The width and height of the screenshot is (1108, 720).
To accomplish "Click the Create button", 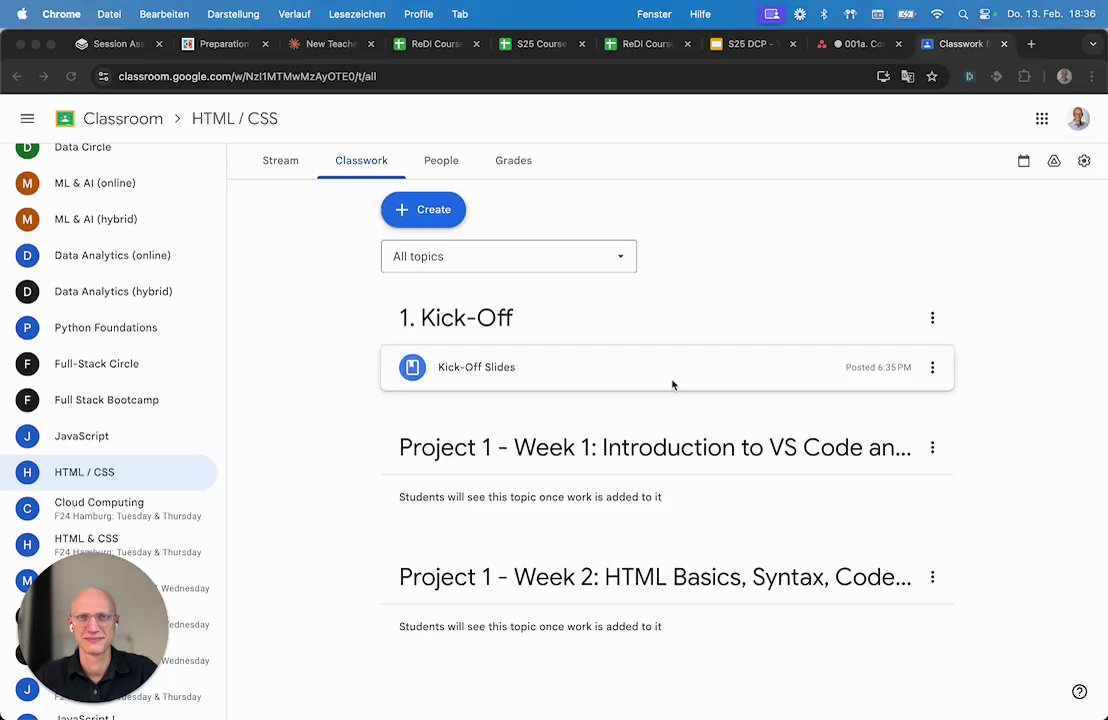I will [x=423, y=210].
